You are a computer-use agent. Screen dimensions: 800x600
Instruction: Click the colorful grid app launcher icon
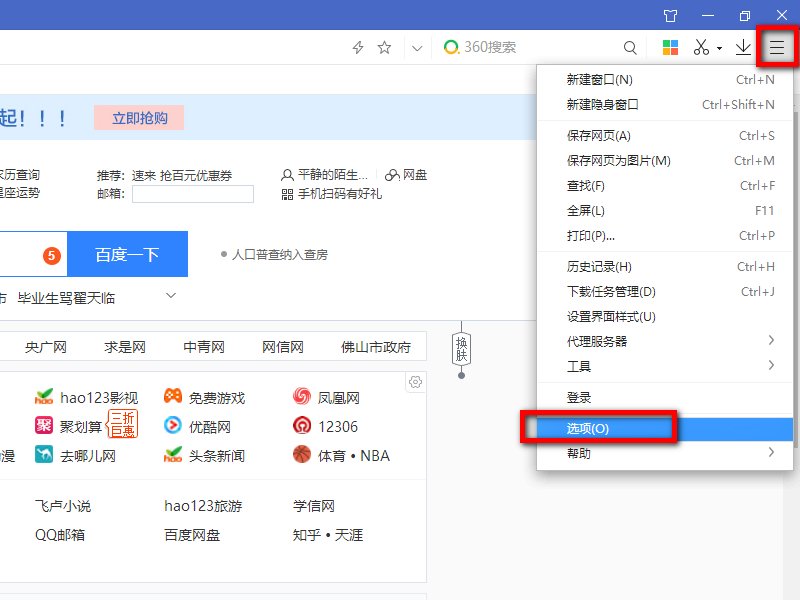click(x=672, y=46)
